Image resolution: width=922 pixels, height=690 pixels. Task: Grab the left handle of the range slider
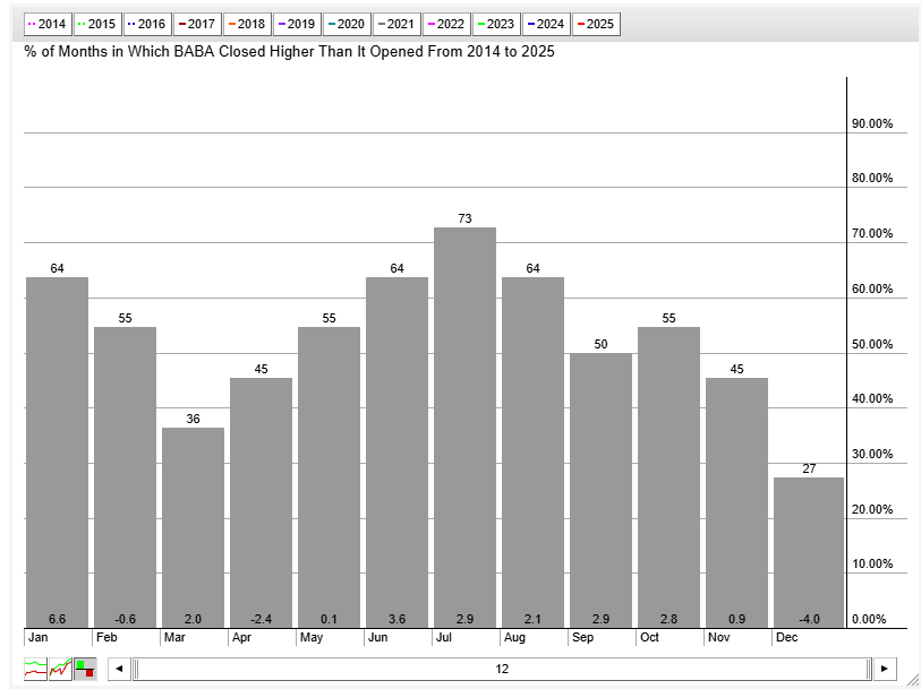click(x=136, y=669)
